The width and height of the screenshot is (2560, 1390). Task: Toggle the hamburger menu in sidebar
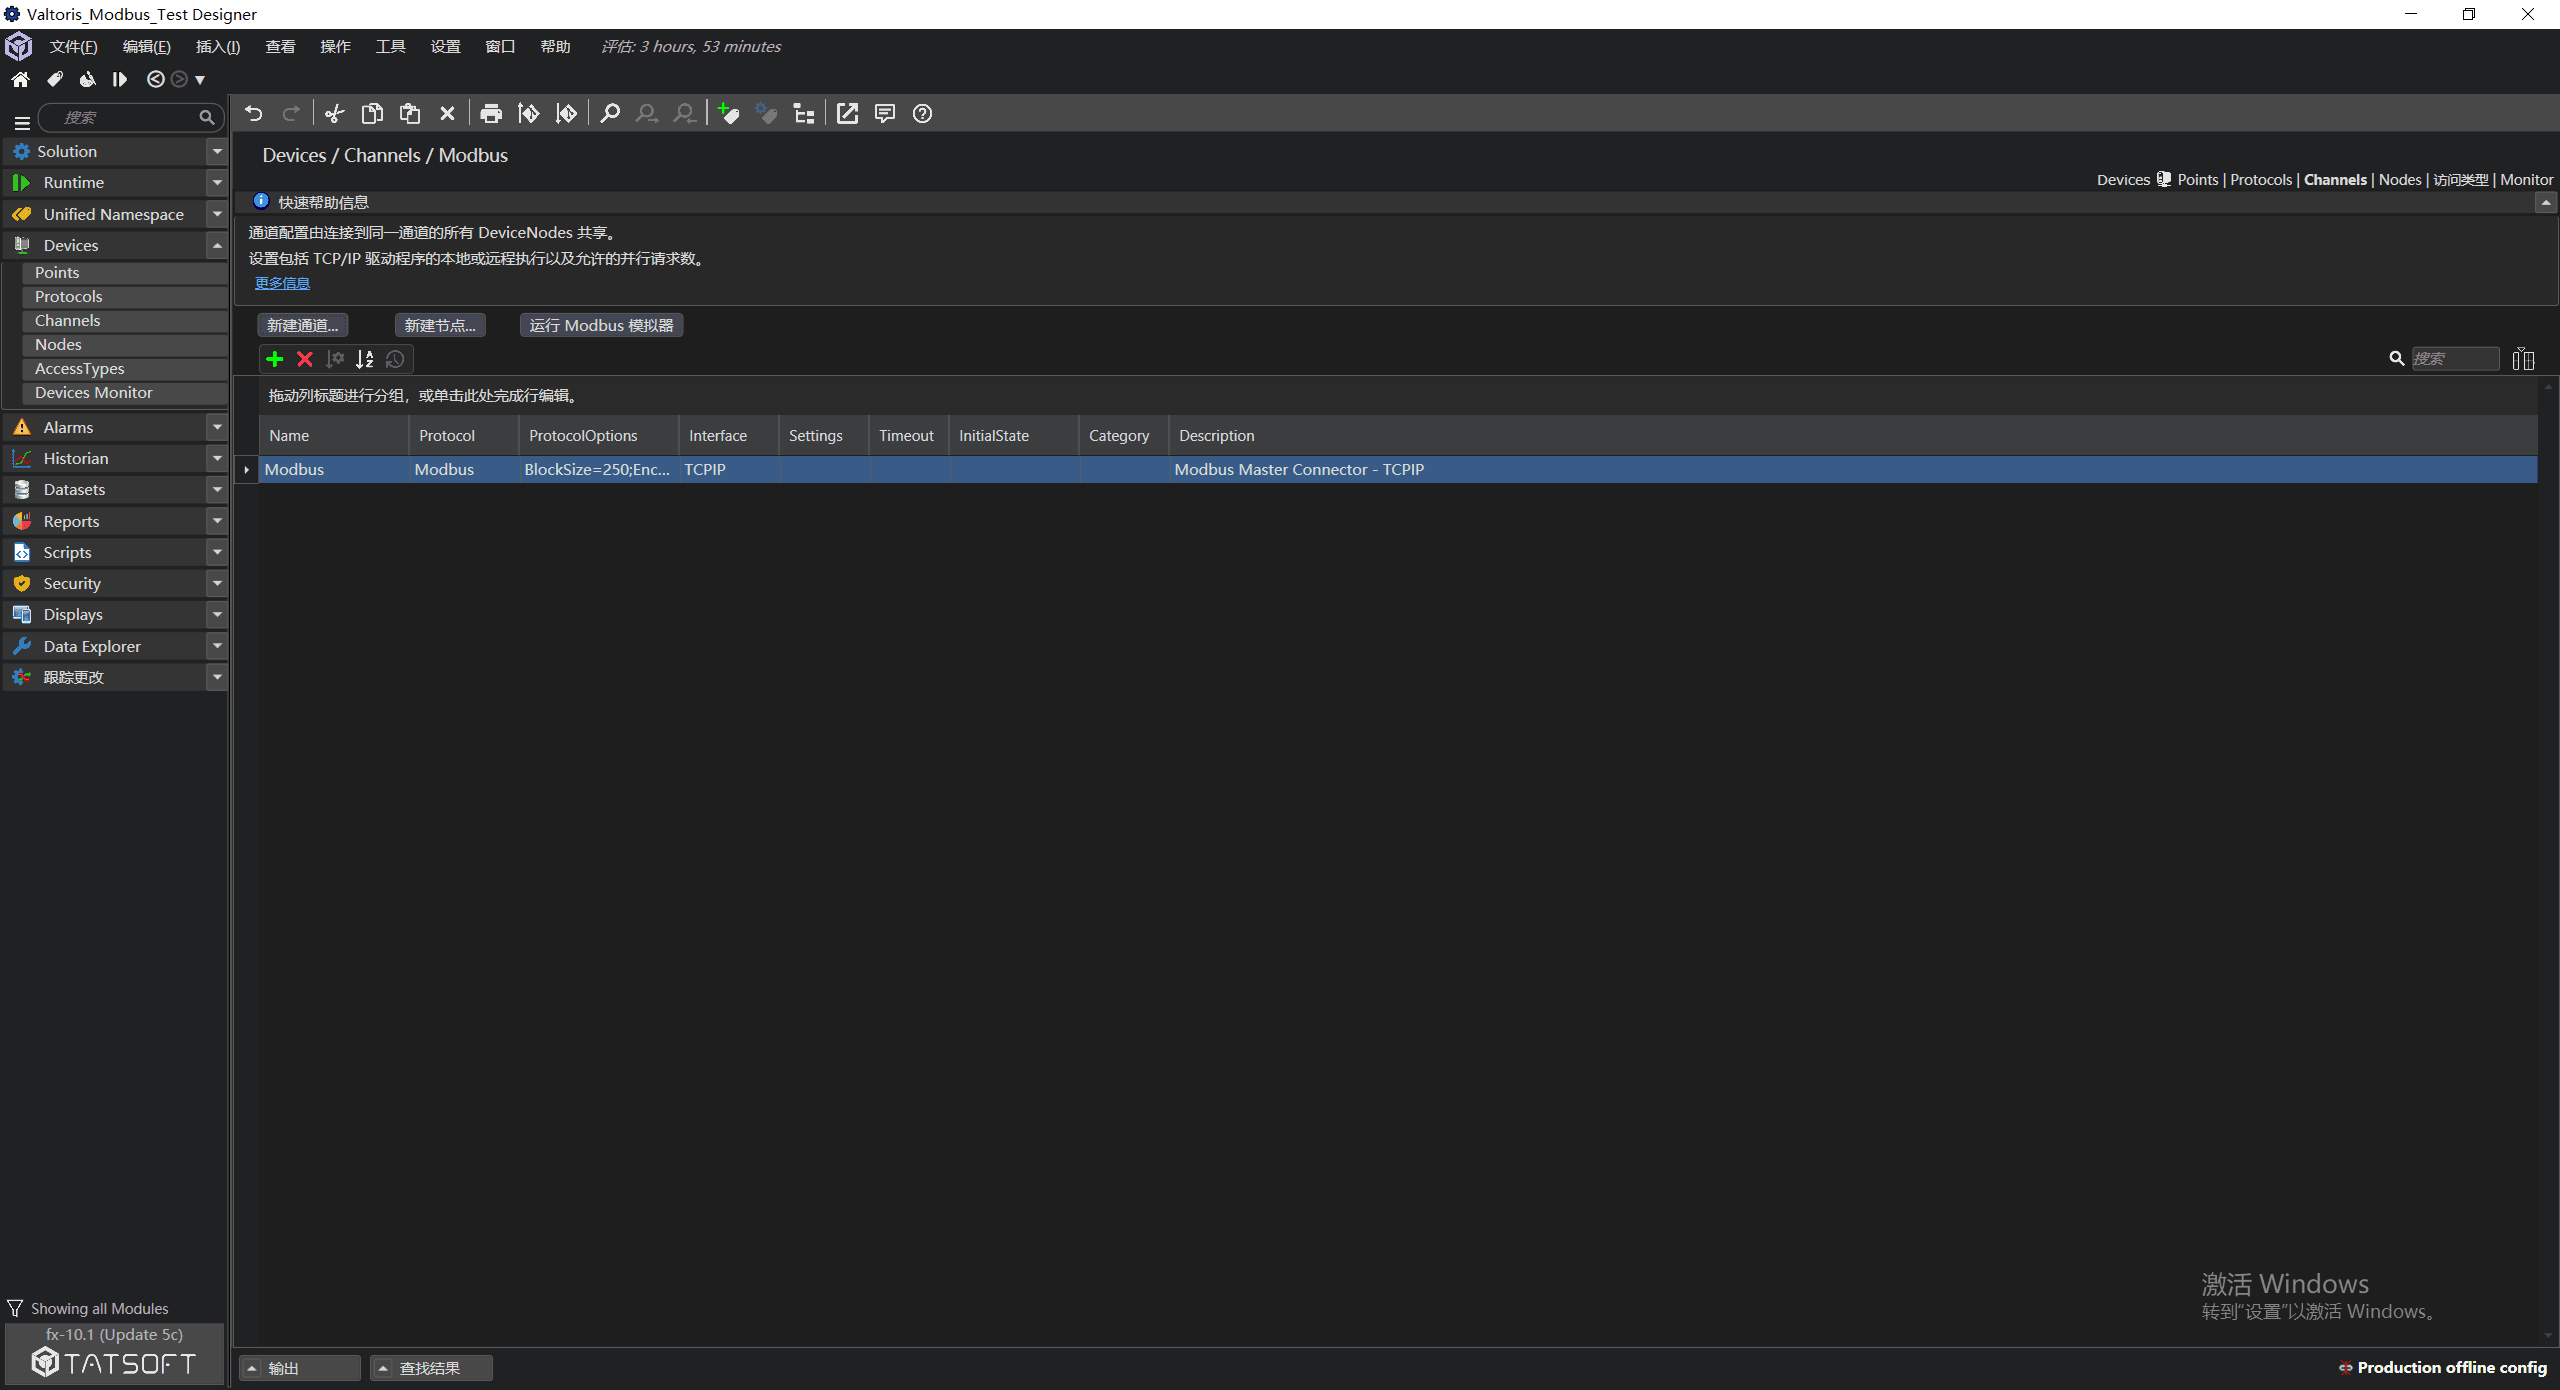click(22, 122)
